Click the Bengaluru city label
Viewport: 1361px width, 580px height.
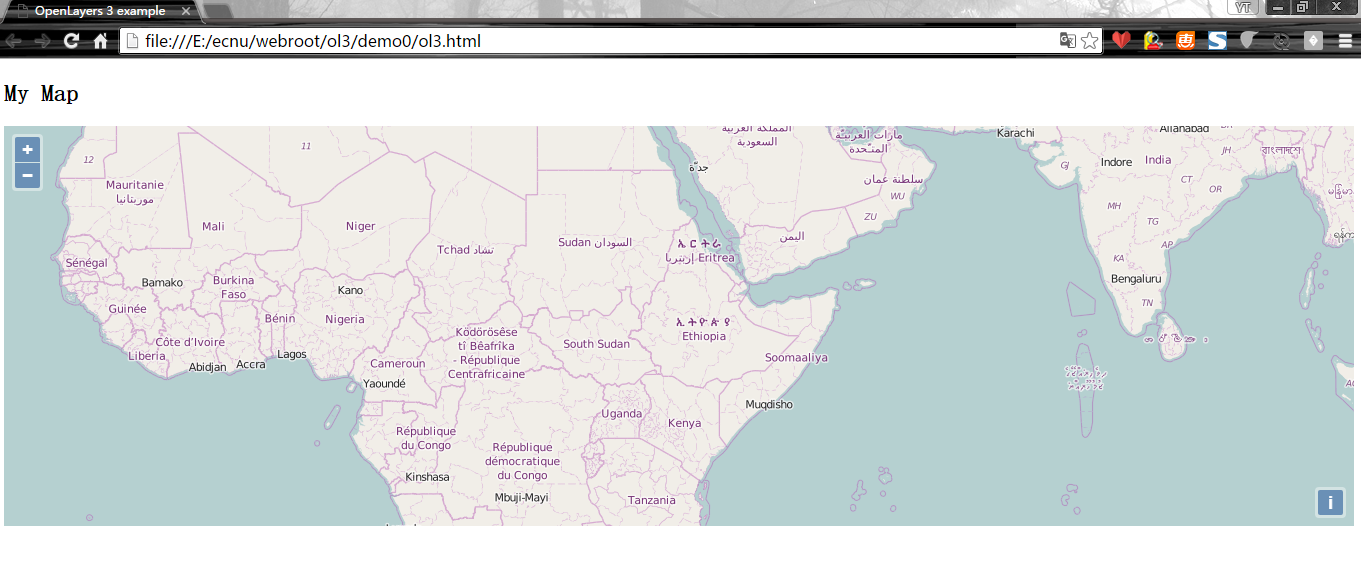pos(1136,278)
